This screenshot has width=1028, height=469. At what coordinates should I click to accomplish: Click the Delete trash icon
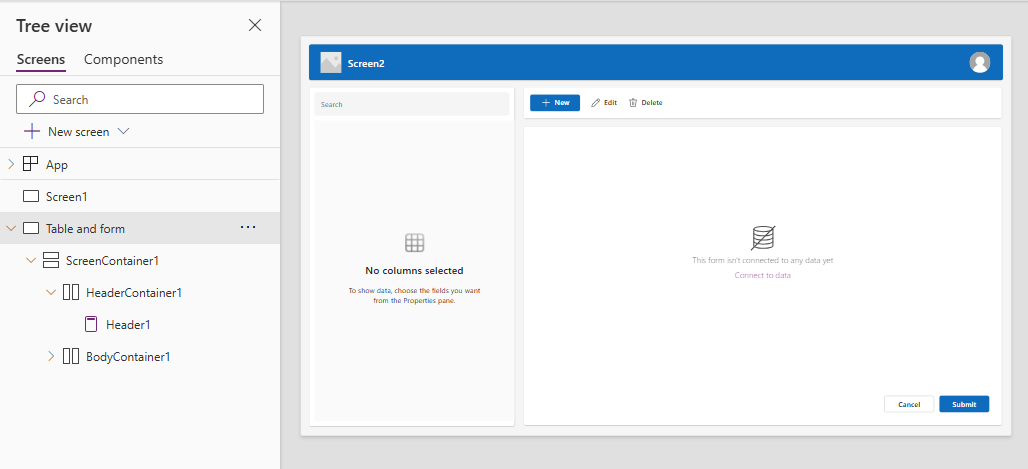pyautogui.click(x=633, y=103)
